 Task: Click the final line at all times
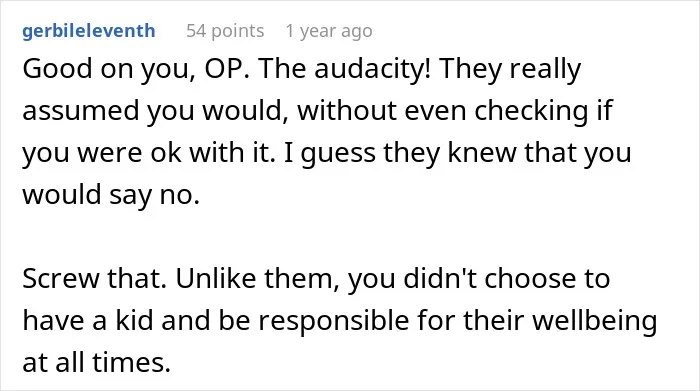pyautogui.click(x=96, y=362)
